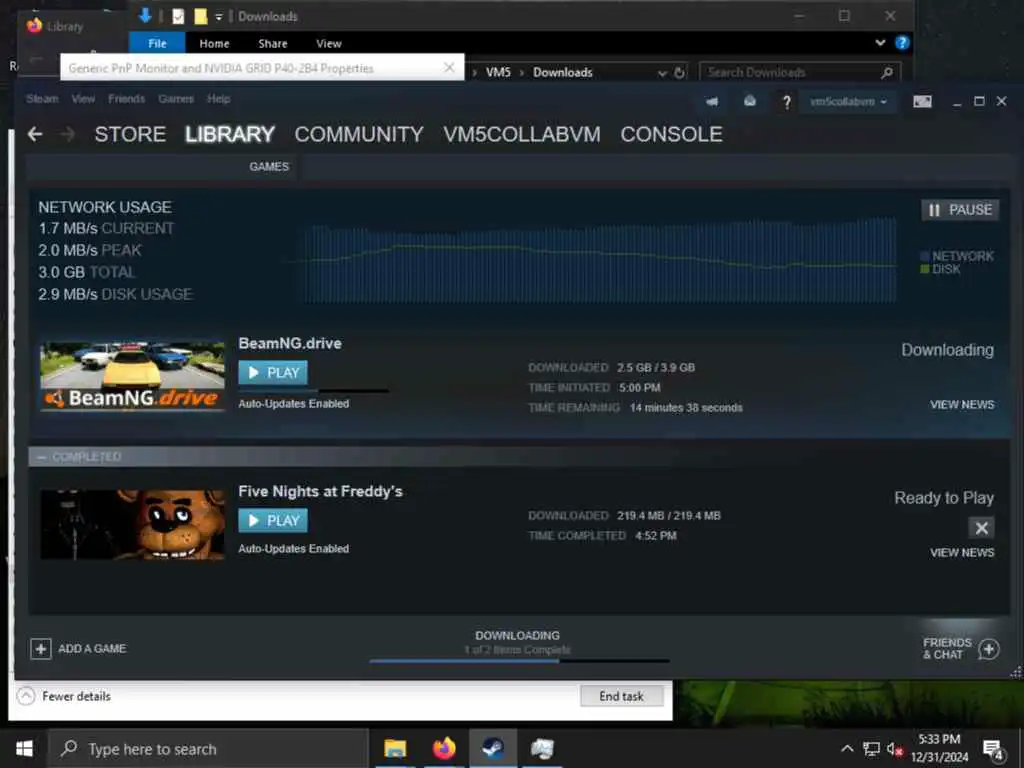This screenshot has height=768, width=1024.
Task: Click the Five Nights at Freddy's thumbnail
Action: [133, 524]
